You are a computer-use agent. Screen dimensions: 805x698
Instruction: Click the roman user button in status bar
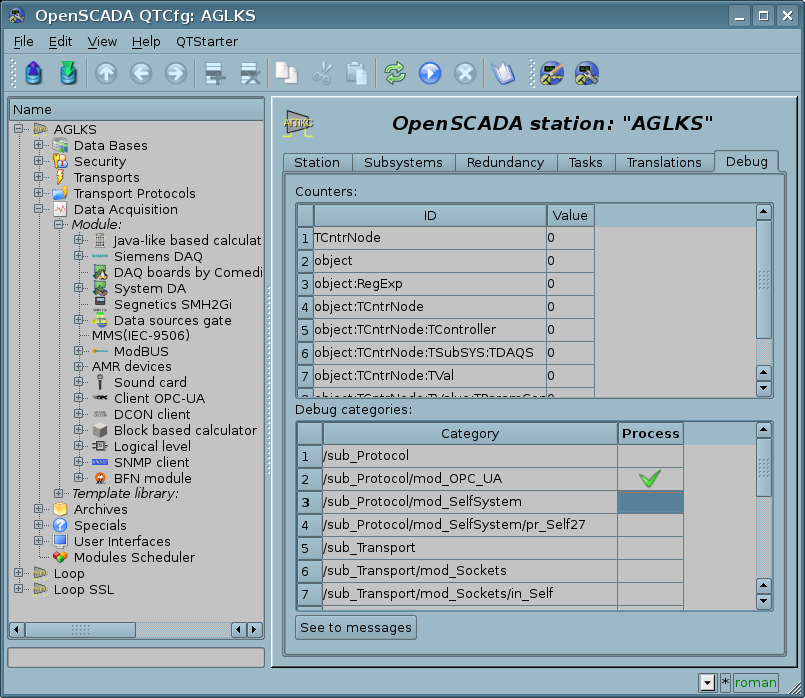point(755,683)
